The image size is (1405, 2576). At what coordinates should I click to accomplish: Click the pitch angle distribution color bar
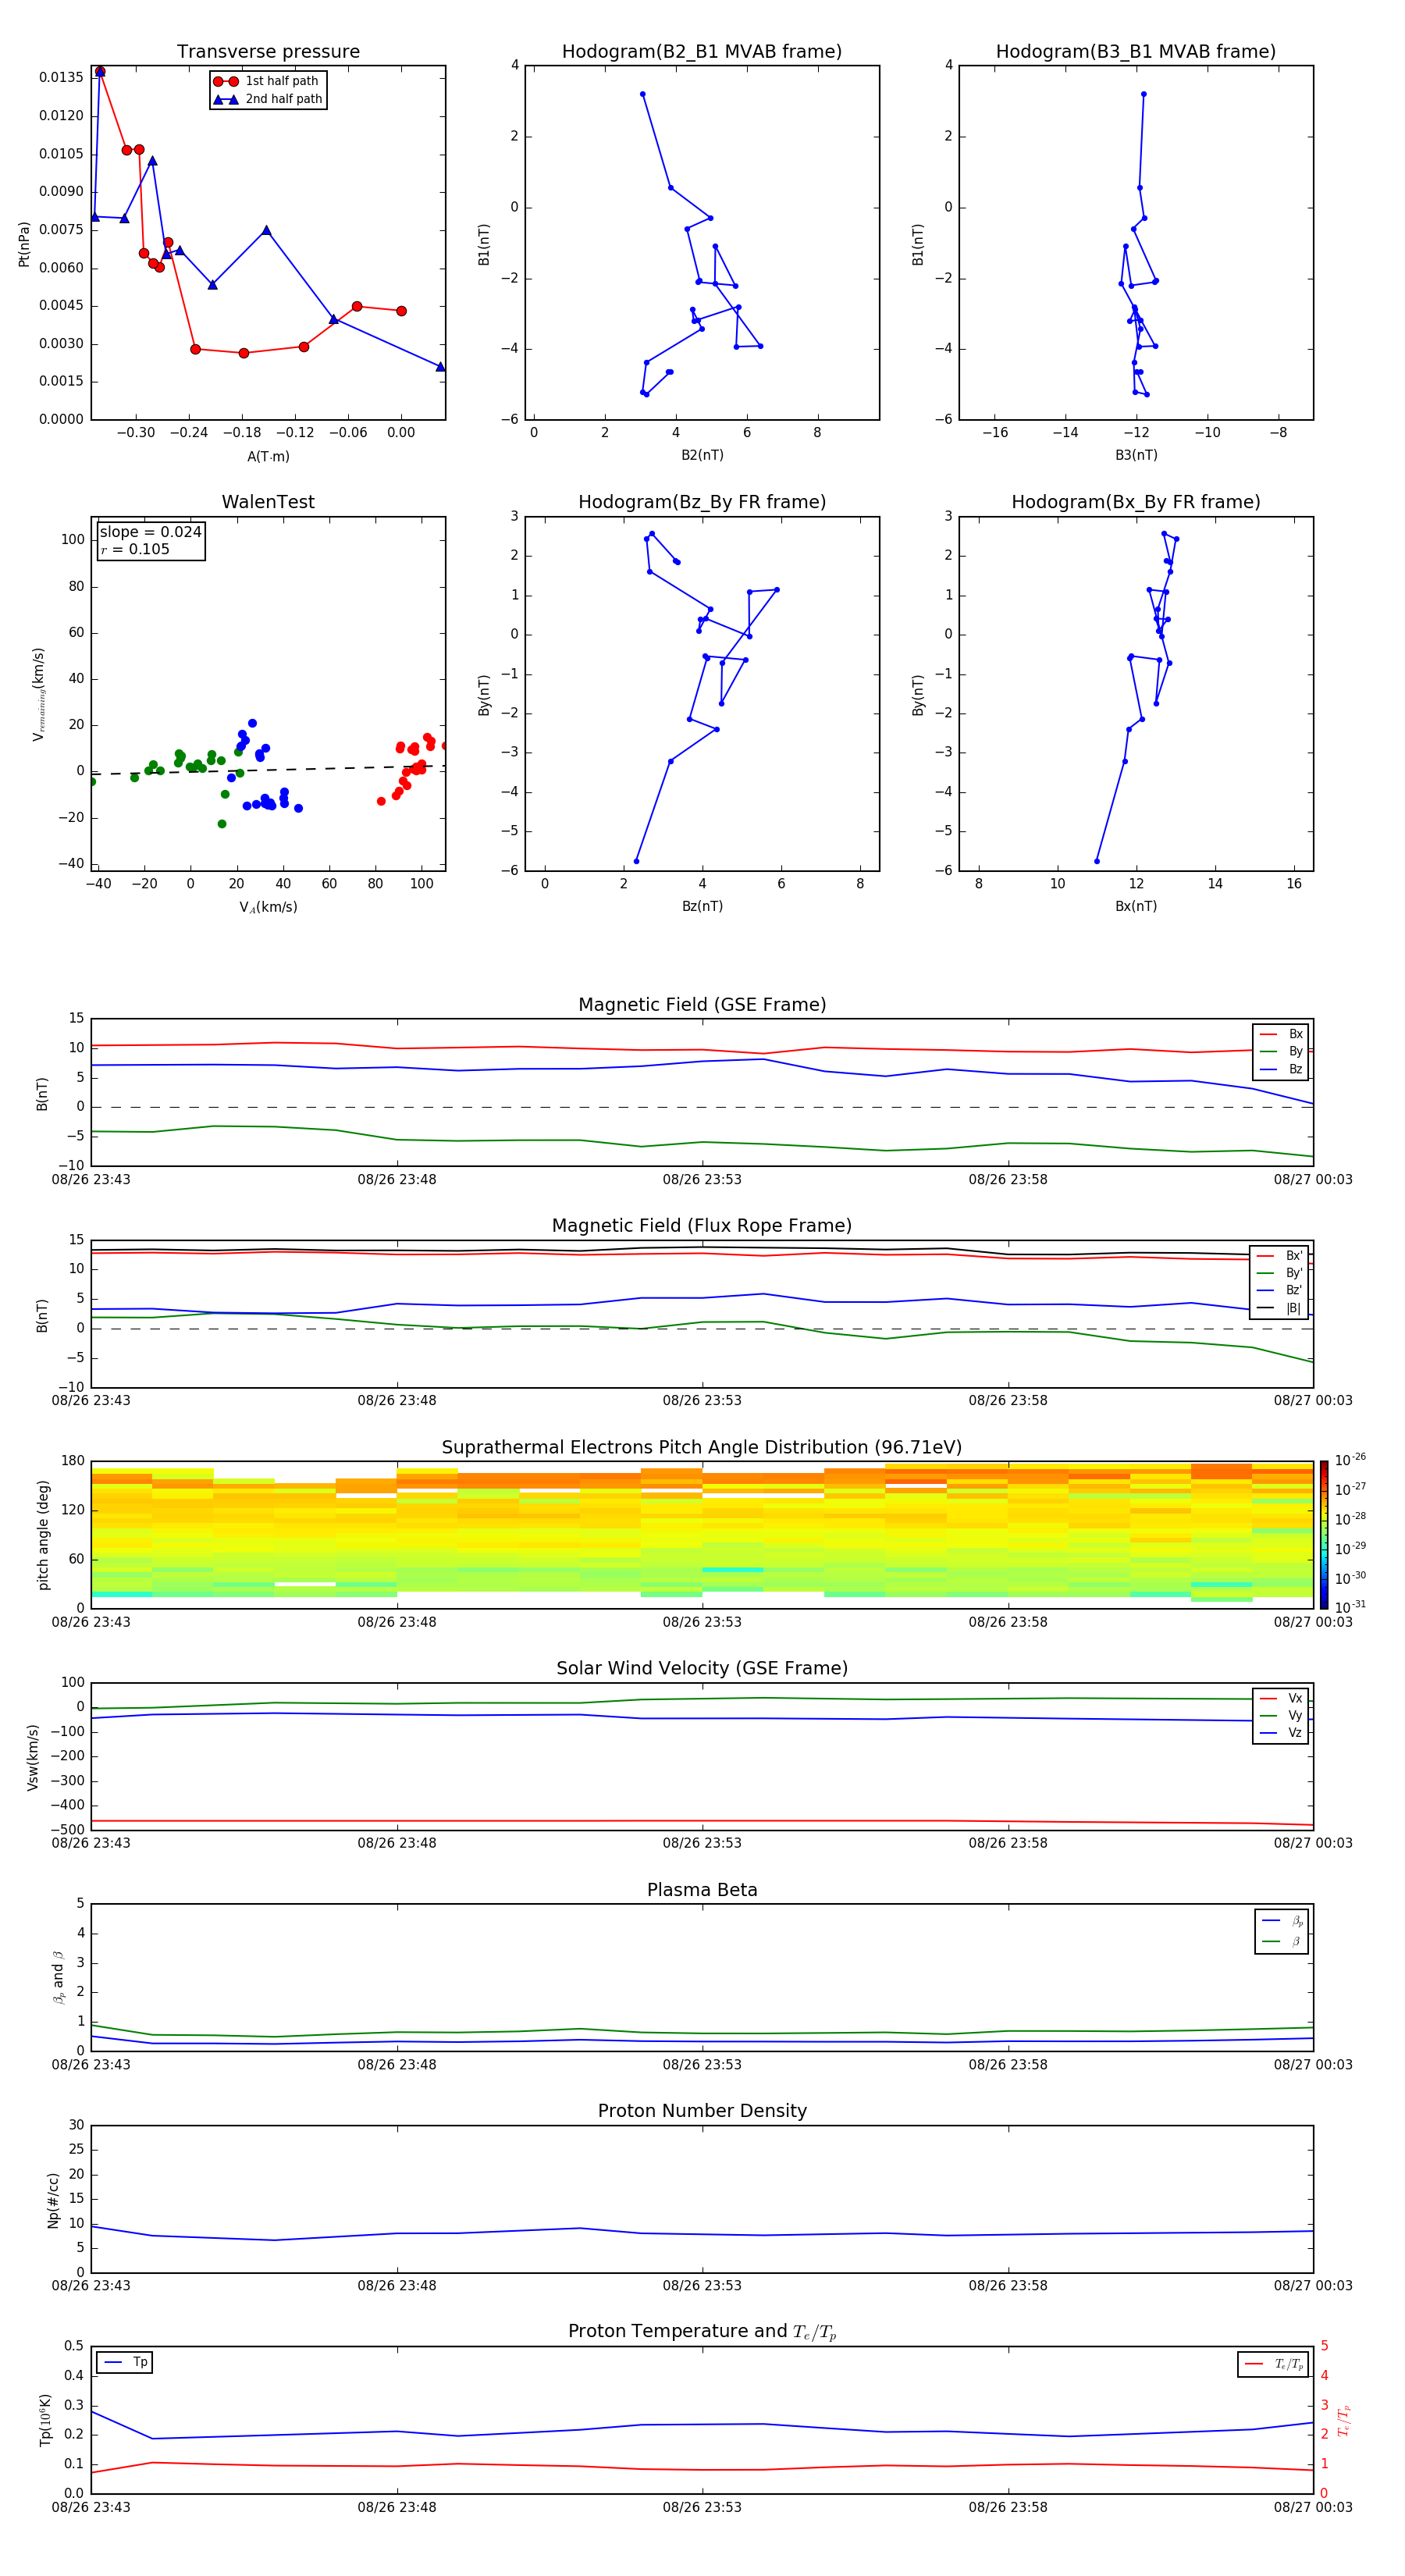[x=1323, y=1535]
